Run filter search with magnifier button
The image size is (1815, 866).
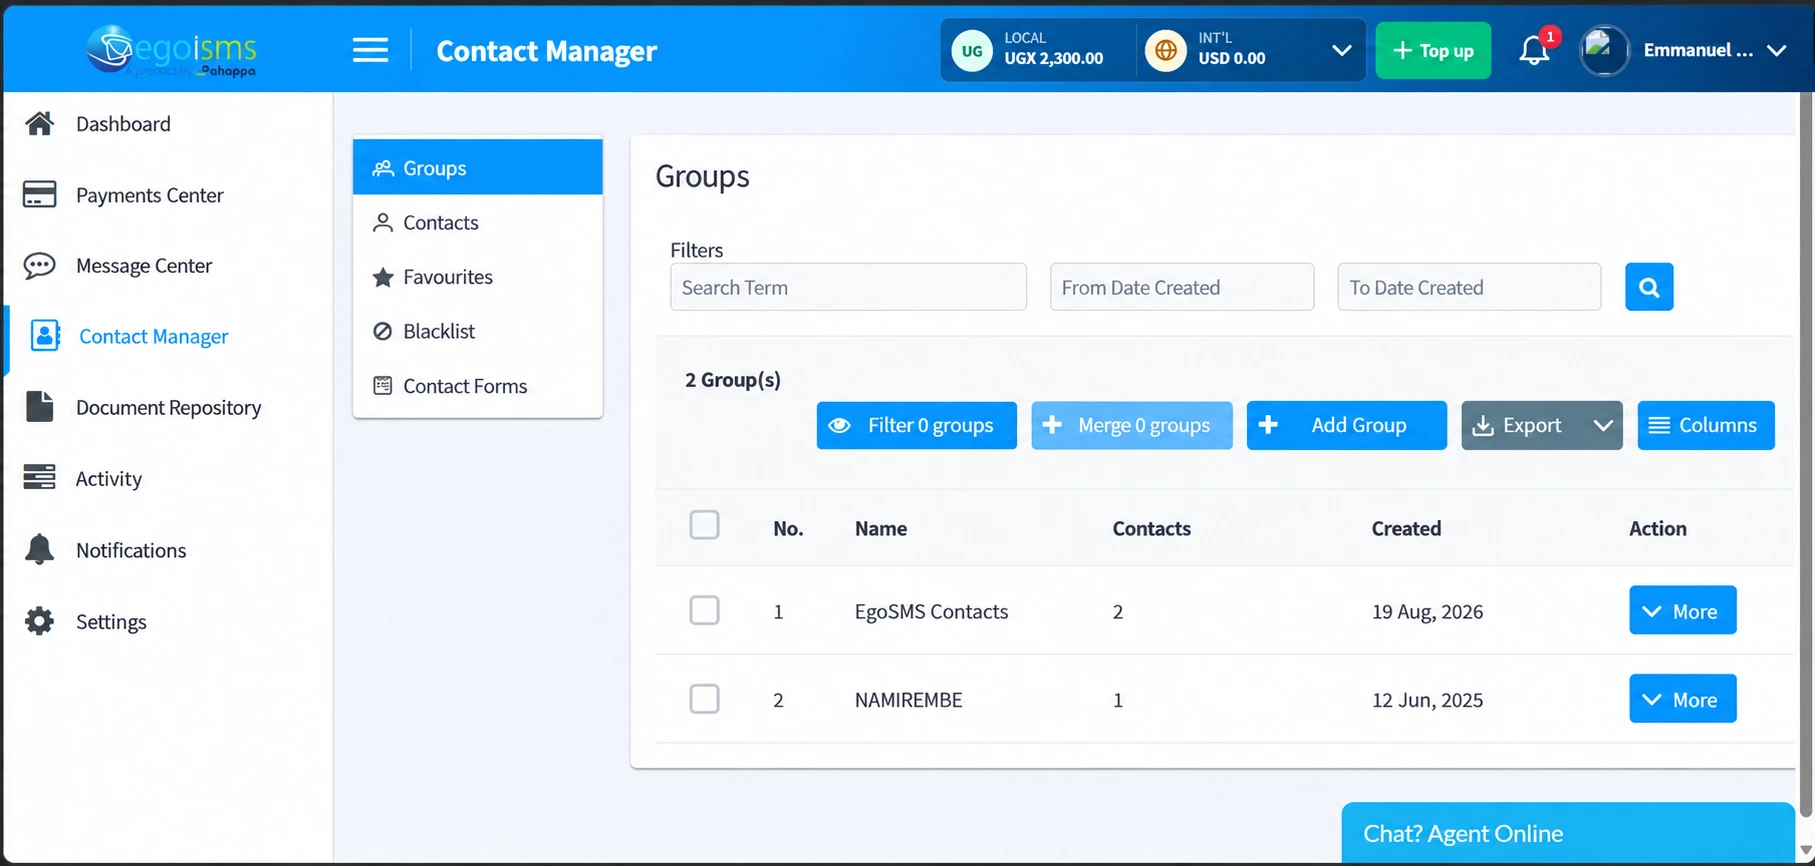[x=1649, y=287]
